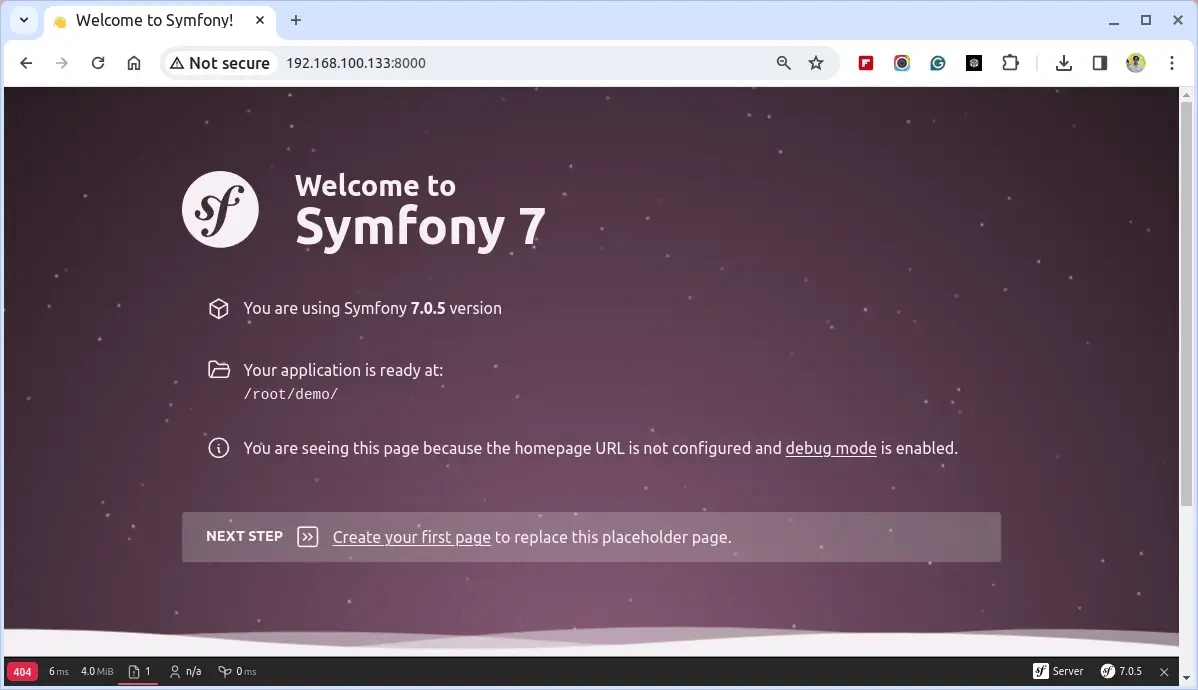
Task: Click the Next Step double-chevron icon
Action: 307,536
